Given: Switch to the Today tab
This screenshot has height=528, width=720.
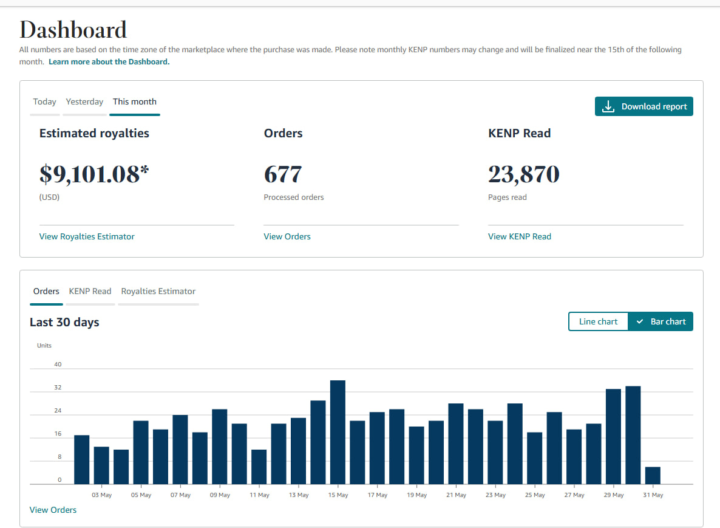Looking at the screenshot, I should coord(45,101).
